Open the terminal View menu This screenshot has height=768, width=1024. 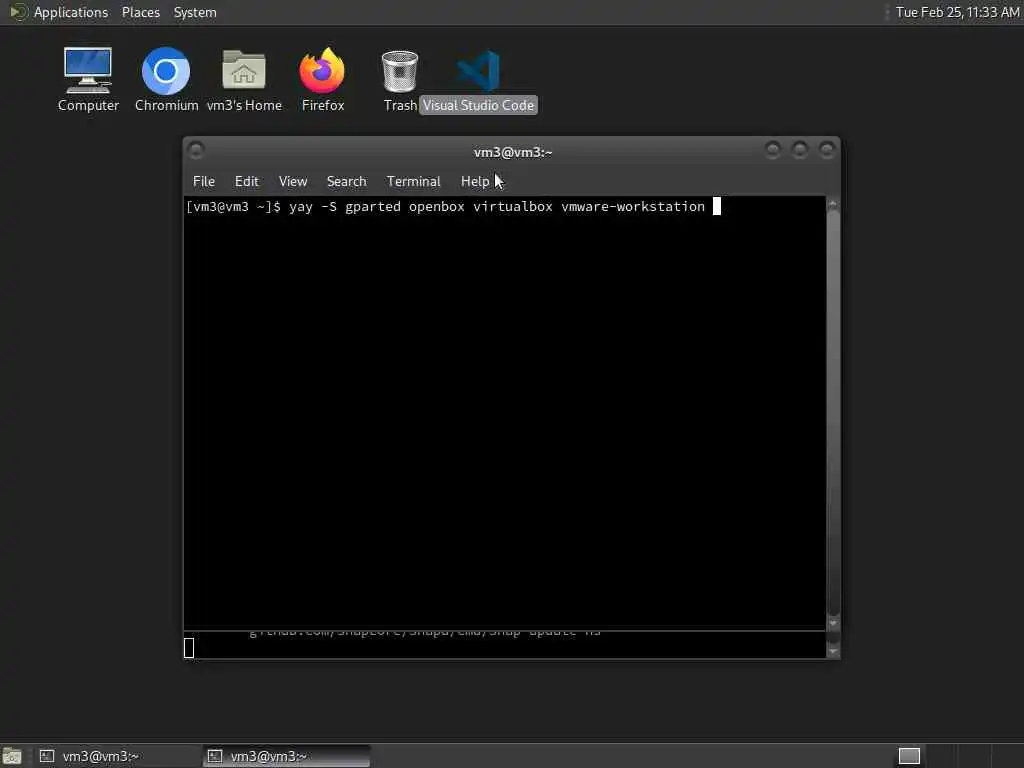(293, 182)
